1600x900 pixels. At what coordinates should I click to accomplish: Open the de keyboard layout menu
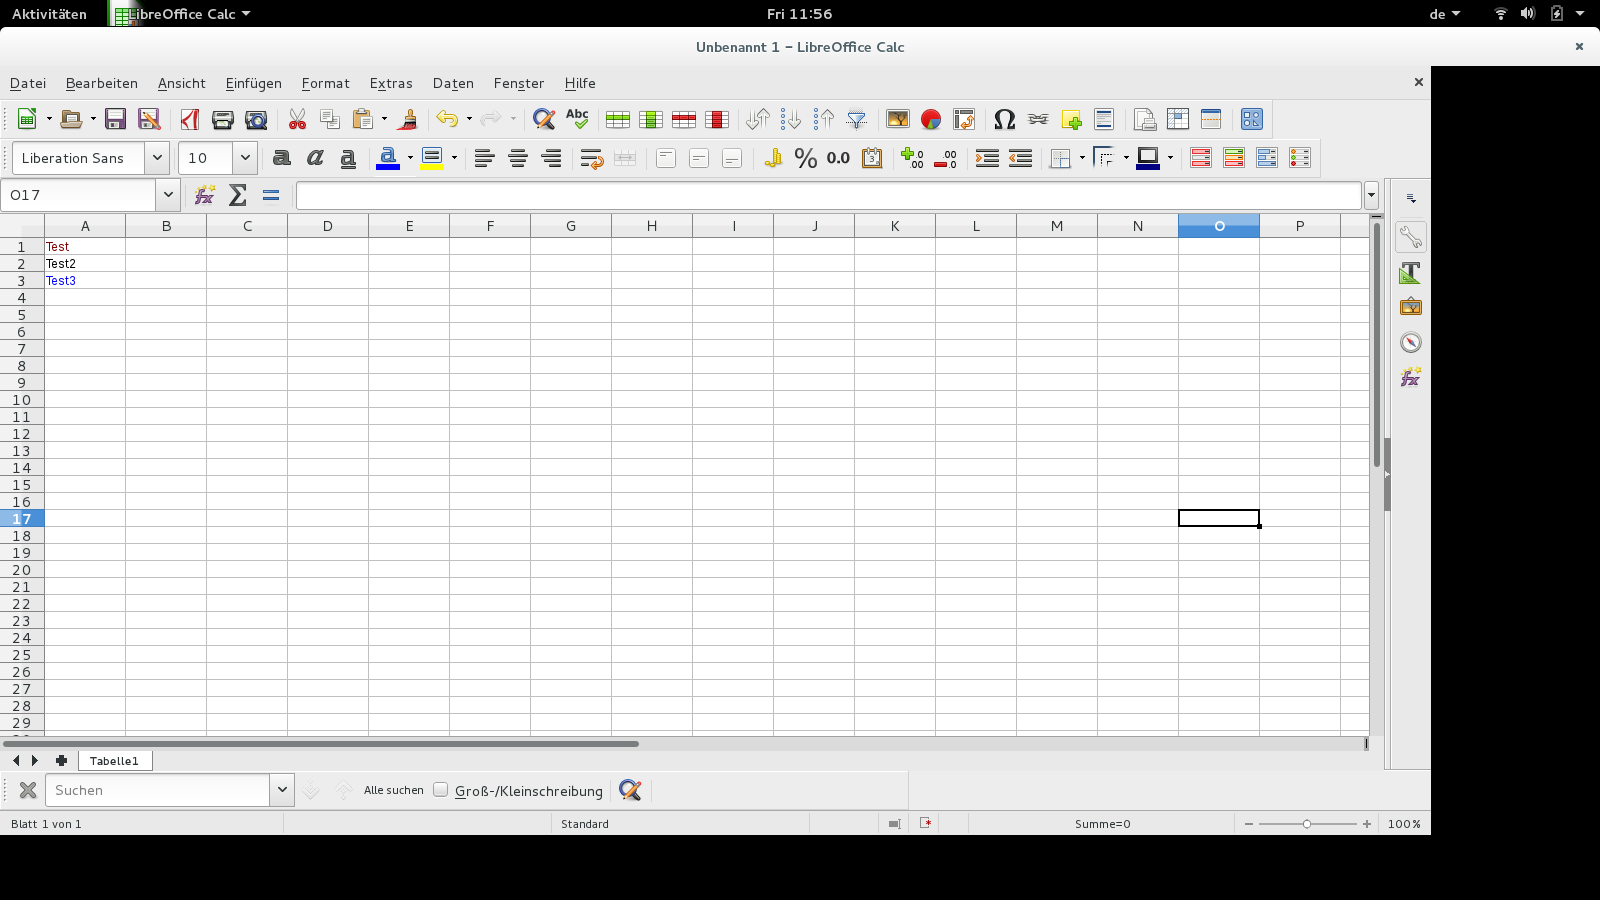[x=1445, y=14]
